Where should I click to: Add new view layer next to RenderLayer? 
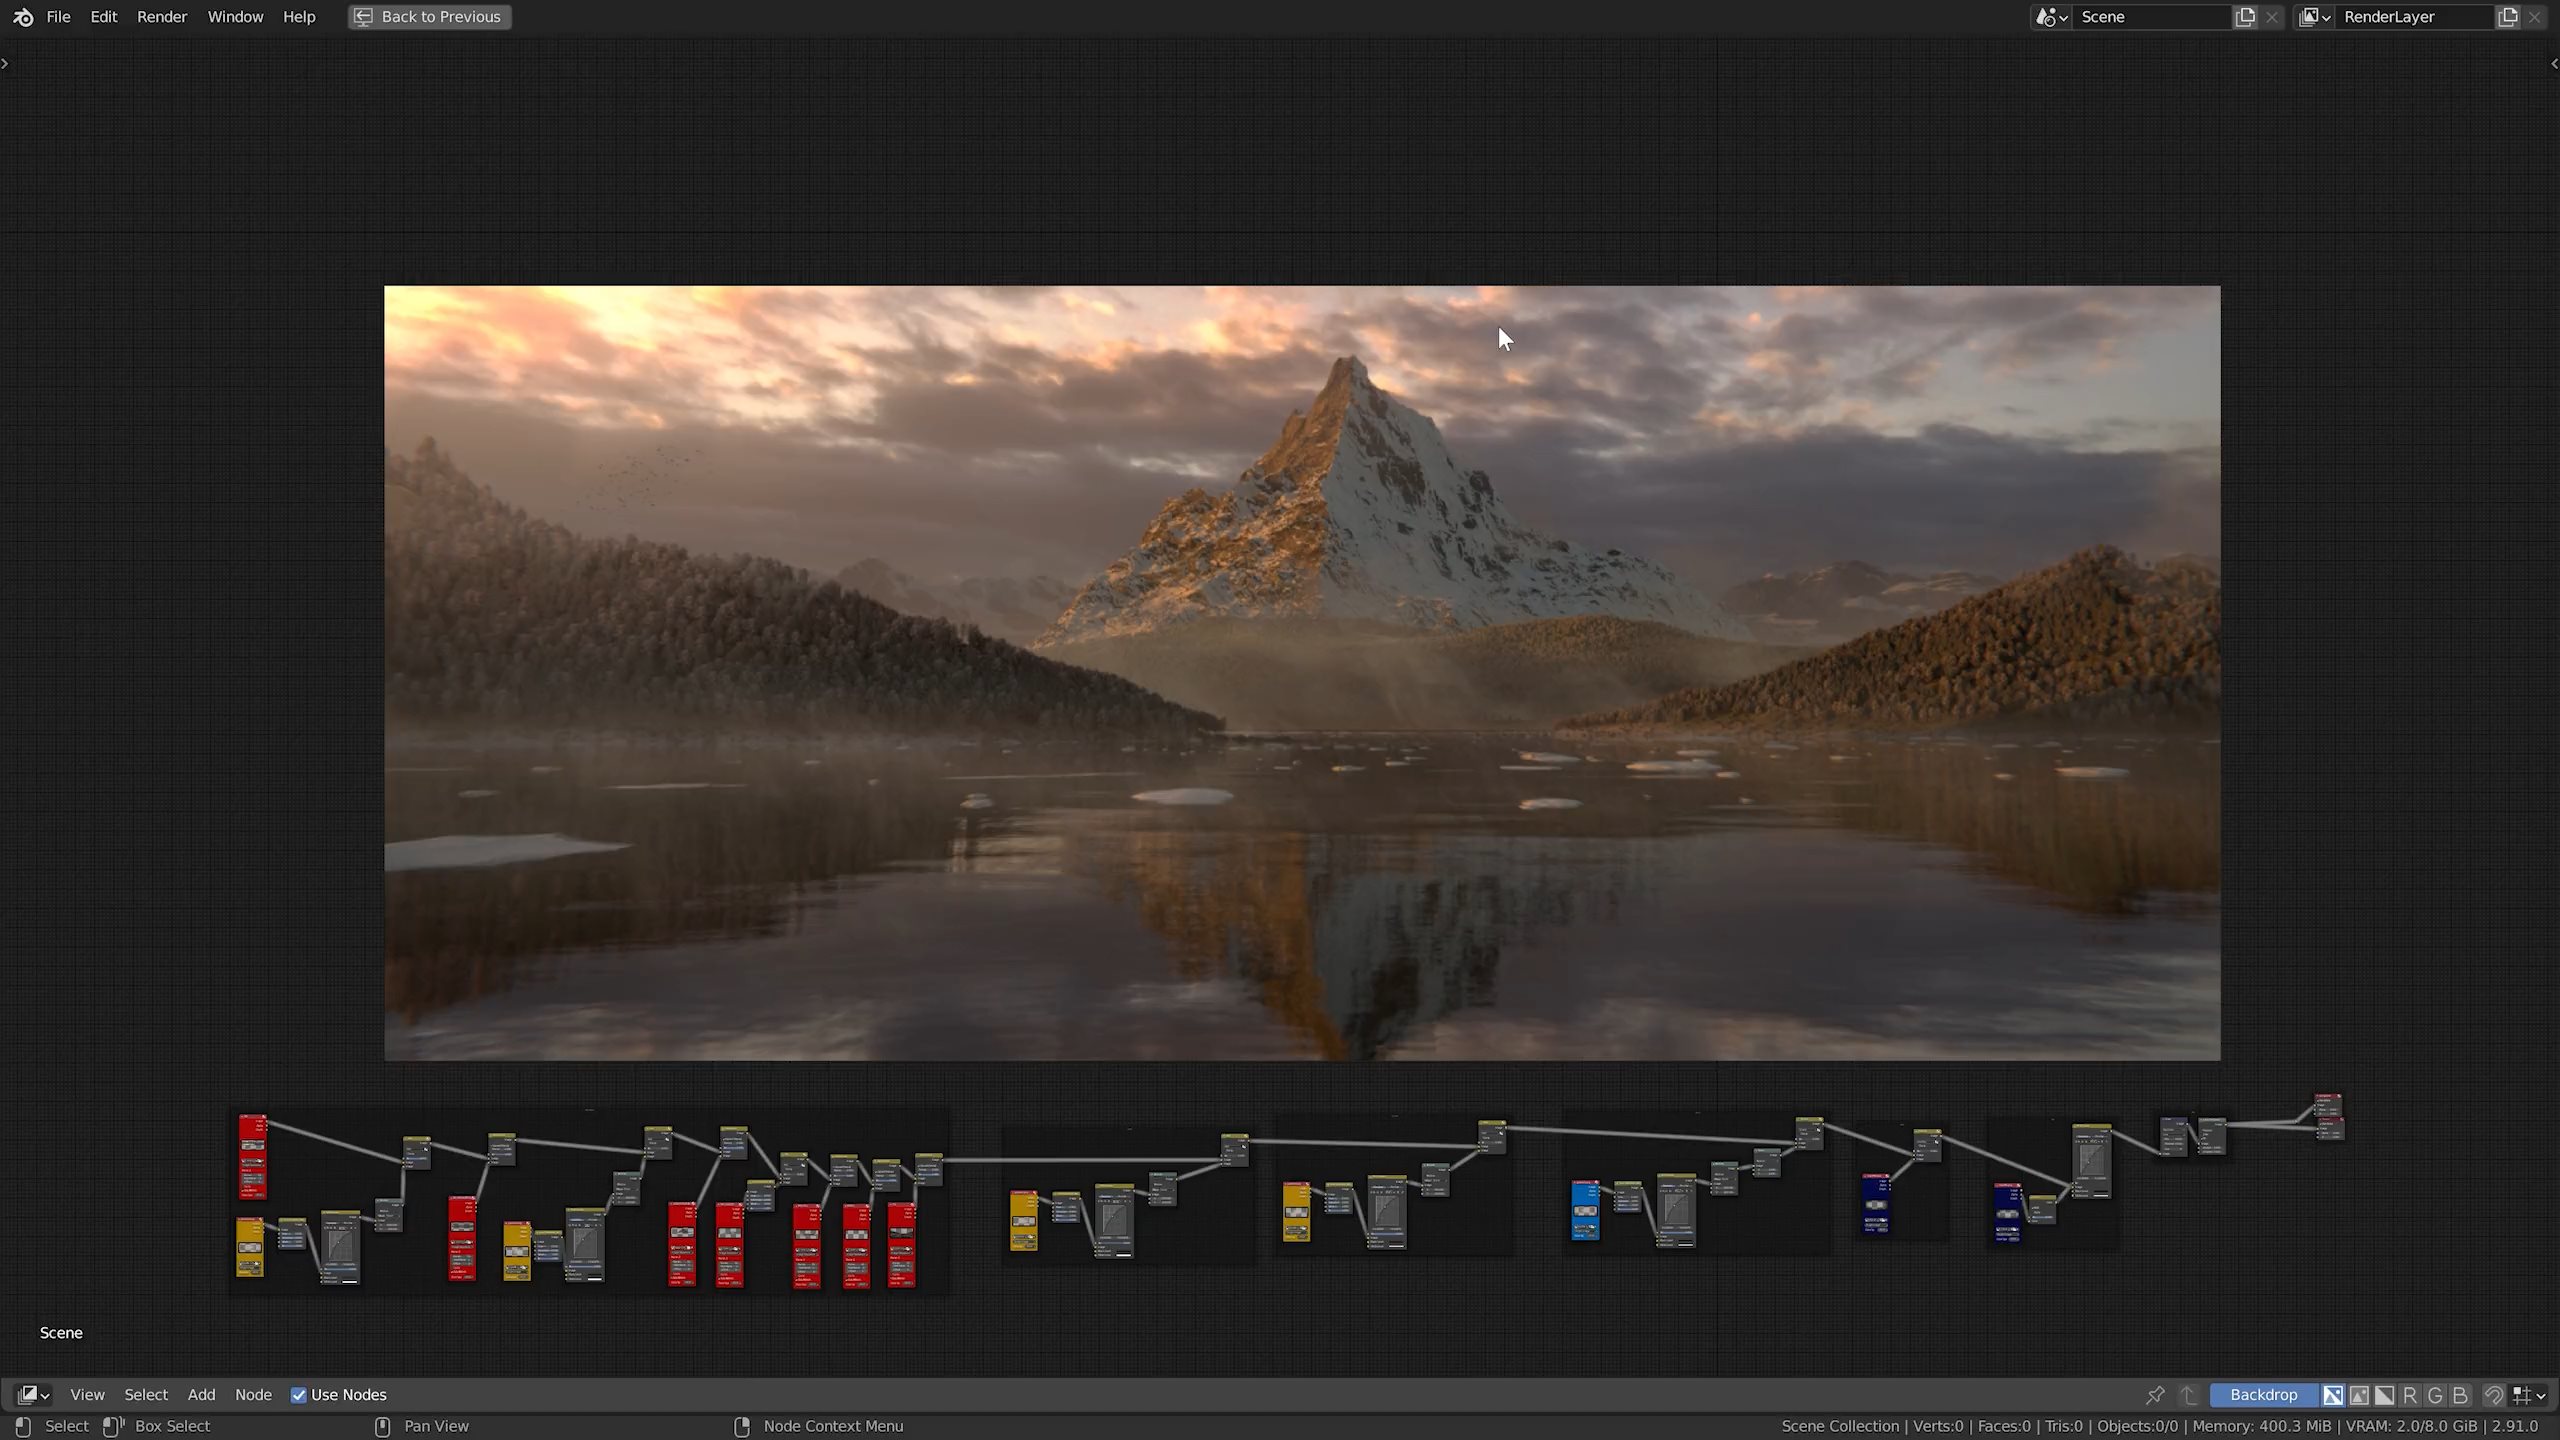click(x=2508, y=17)
